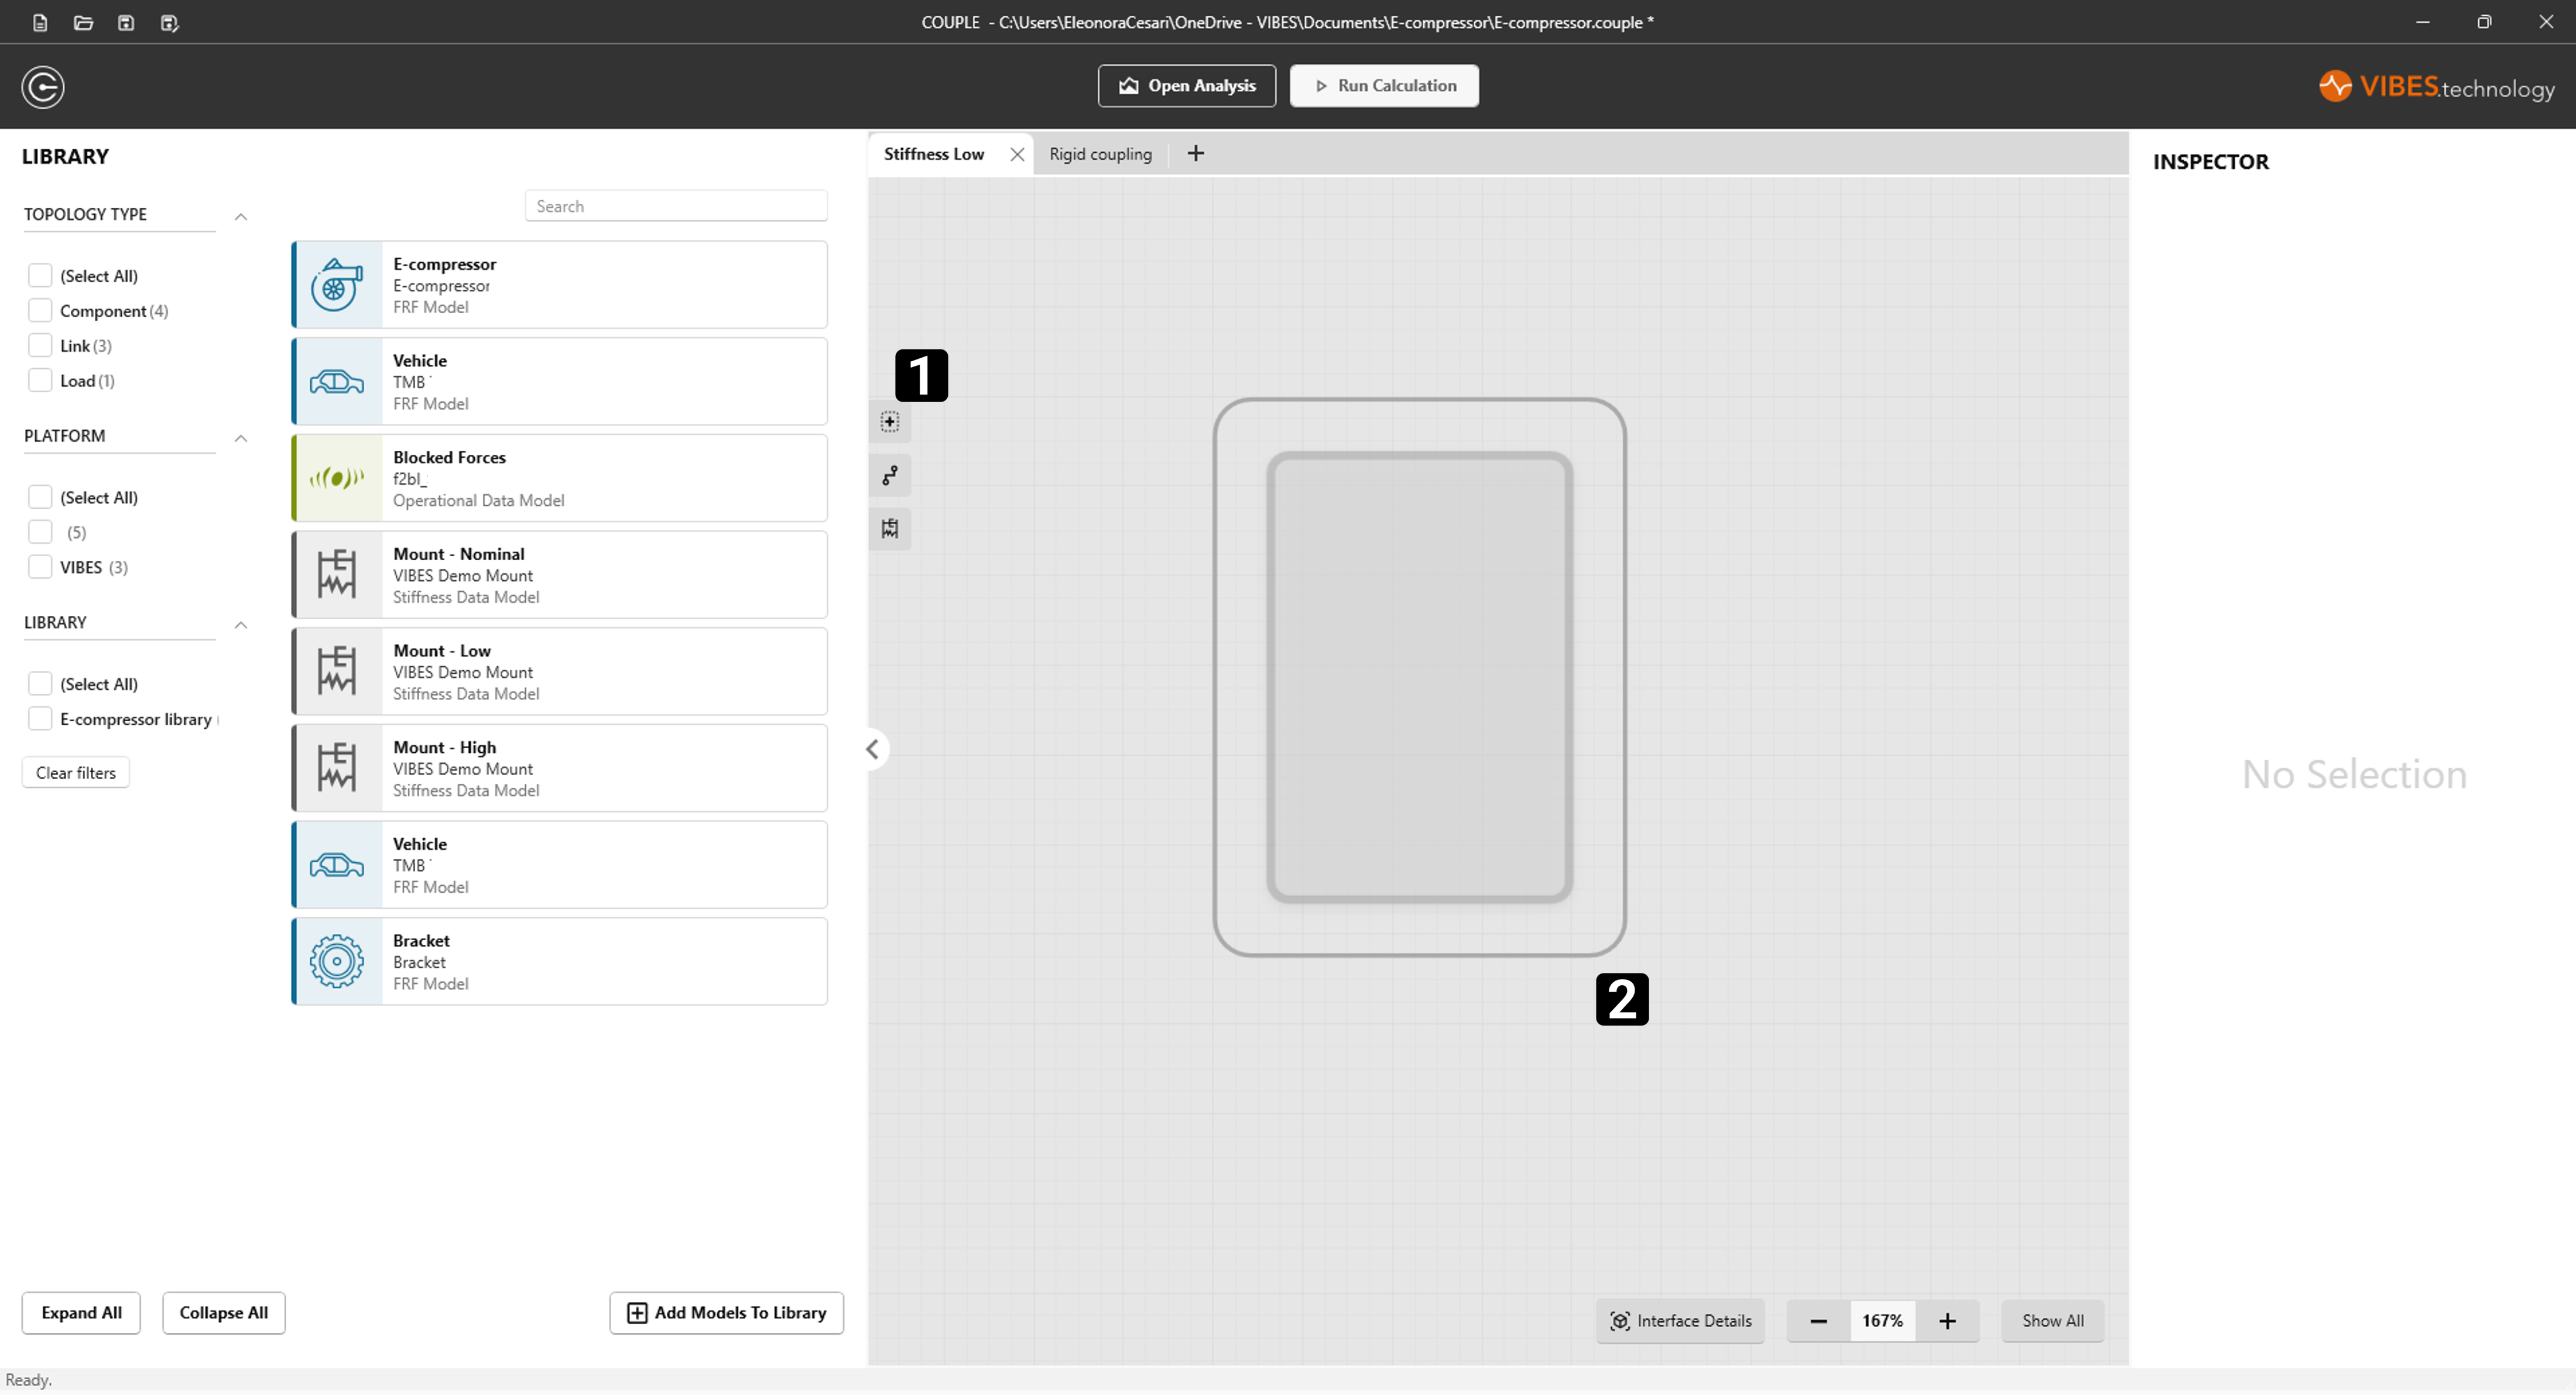The width and height of the screenshot is (2576, 1395).
Task: Add a new topology tab with plus
Action: (1195, 153)
